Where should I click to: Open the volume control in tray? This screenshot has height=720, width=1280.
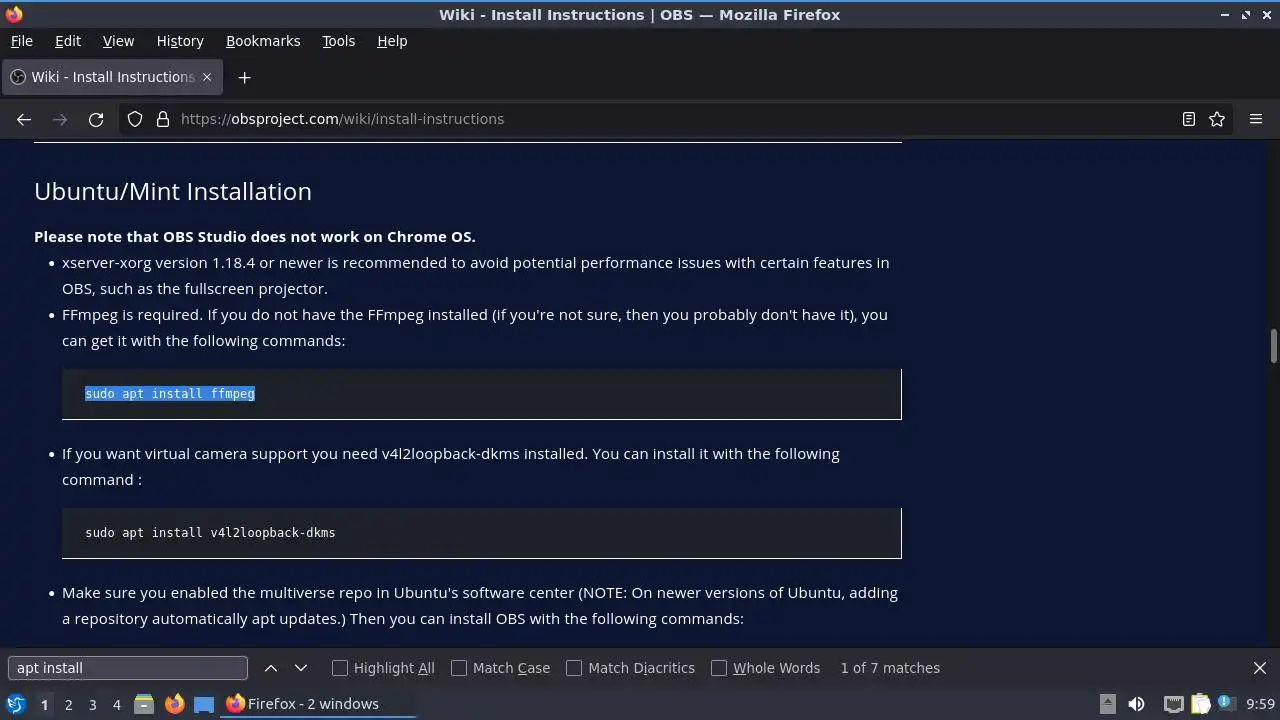click(x=1136, y=704)
